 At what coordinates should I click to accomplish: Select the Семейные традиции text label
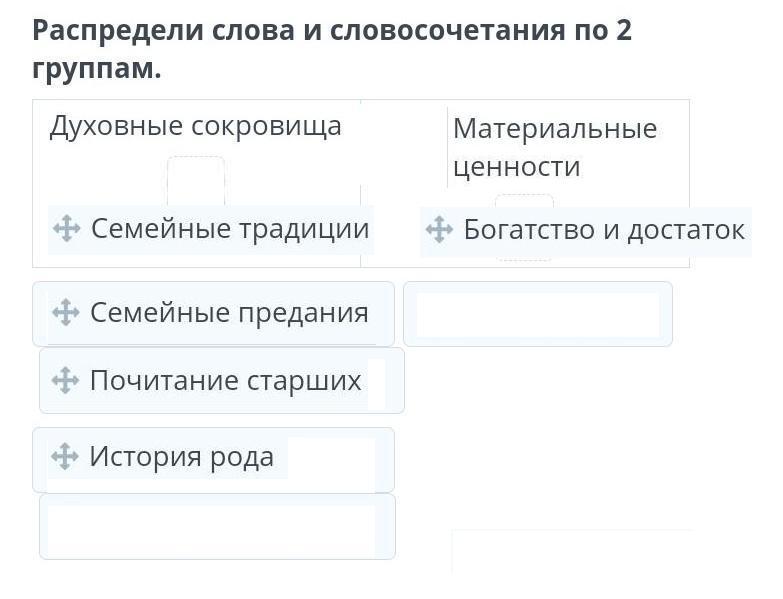tap(230, 229)
